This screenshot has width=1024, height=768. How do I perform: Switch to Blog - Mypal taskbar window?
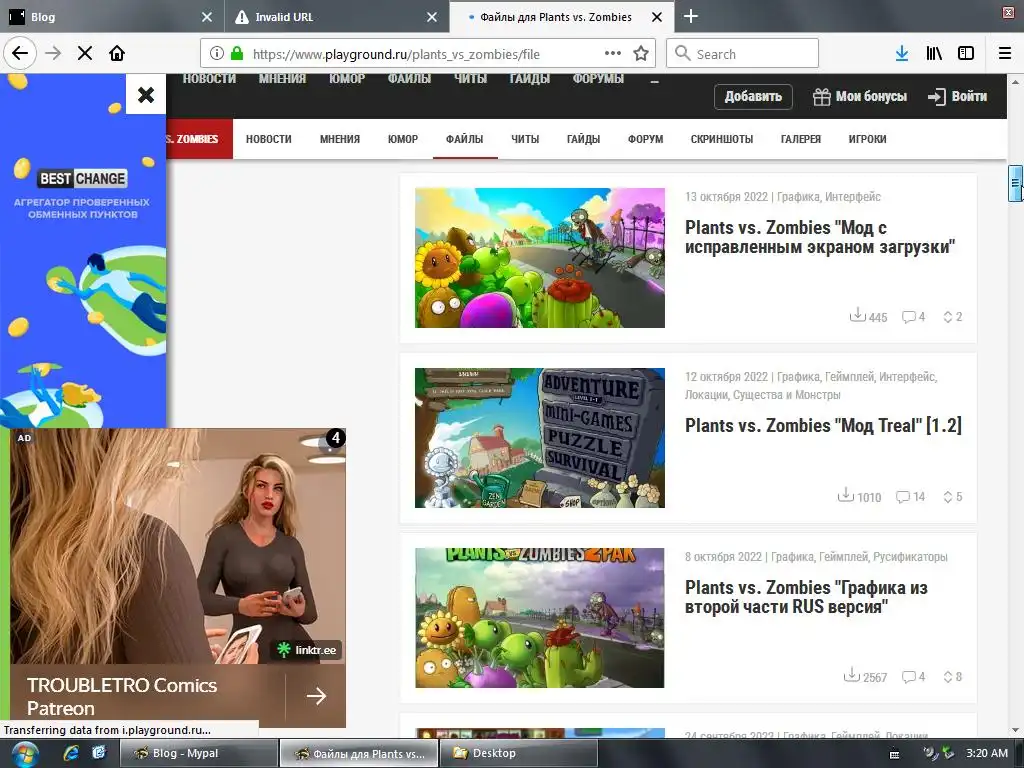(199, 754)
